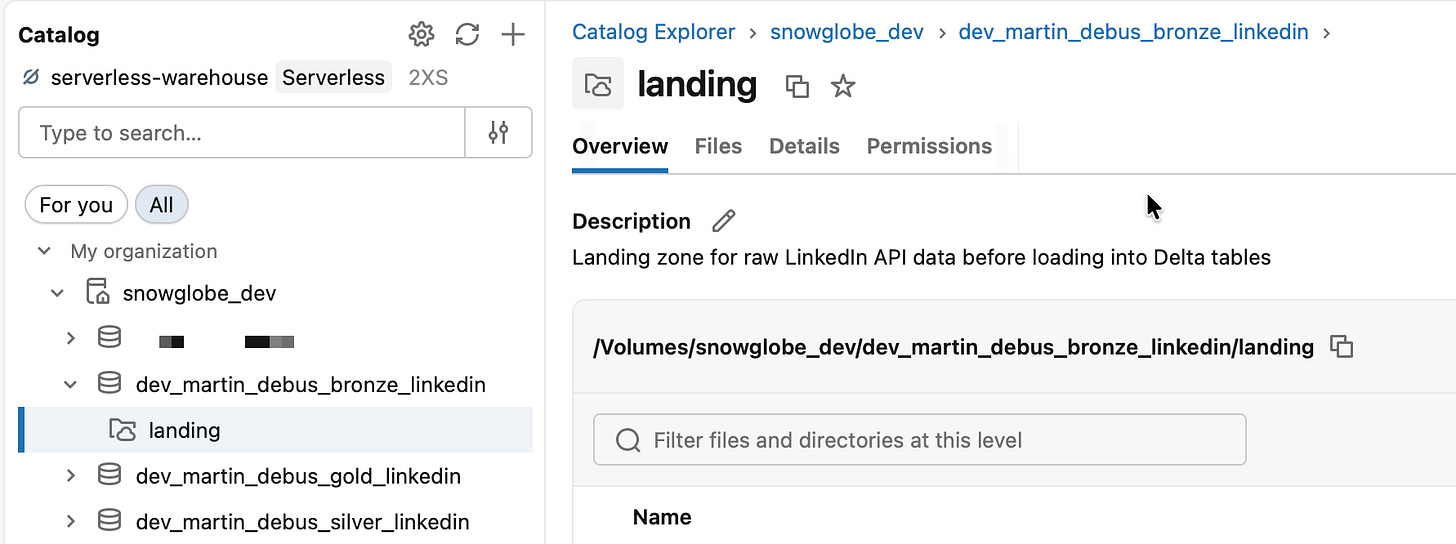Open catalog settings gear icon

pos(422,35)
